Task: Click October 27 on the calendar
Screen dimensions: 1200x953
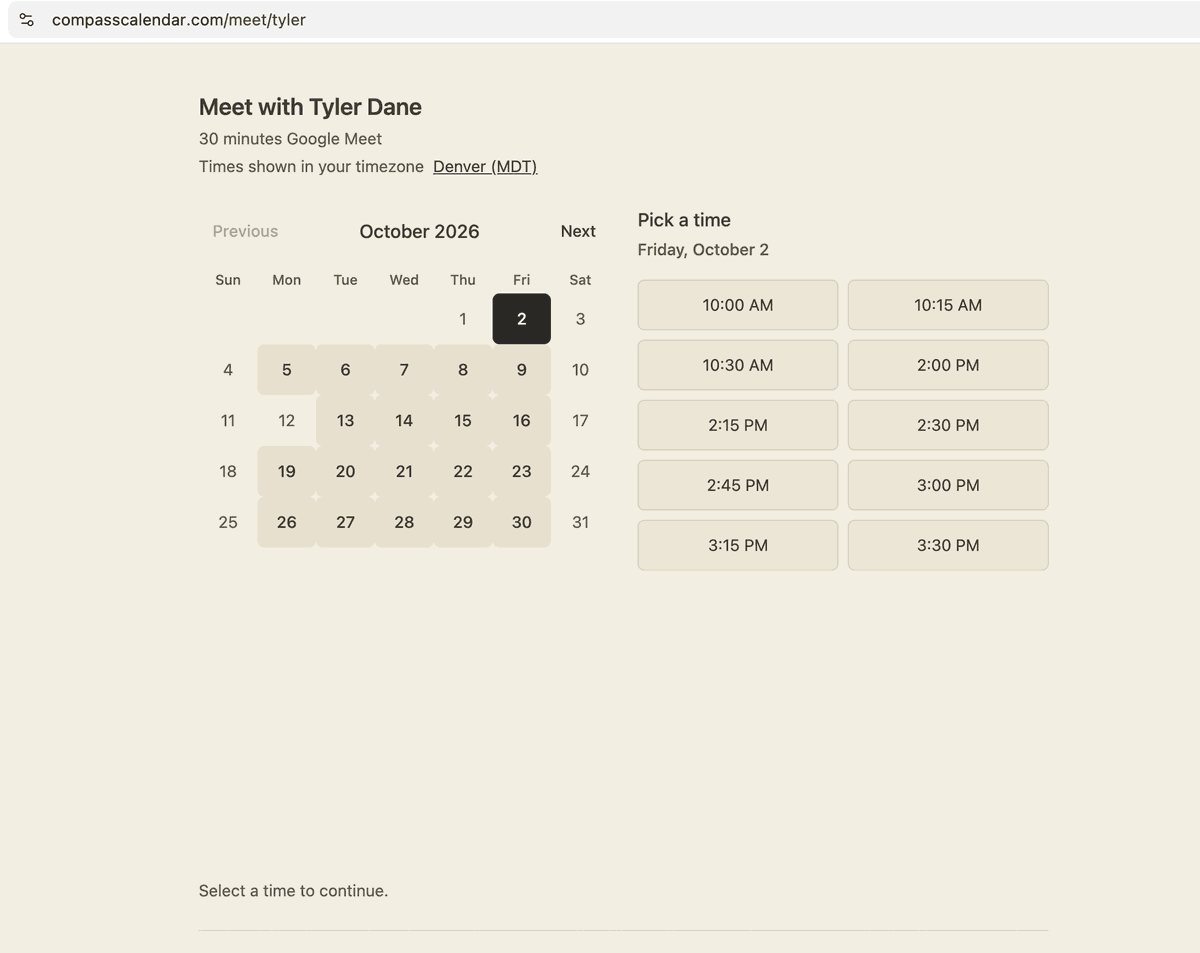Action: tap(345, 522)
